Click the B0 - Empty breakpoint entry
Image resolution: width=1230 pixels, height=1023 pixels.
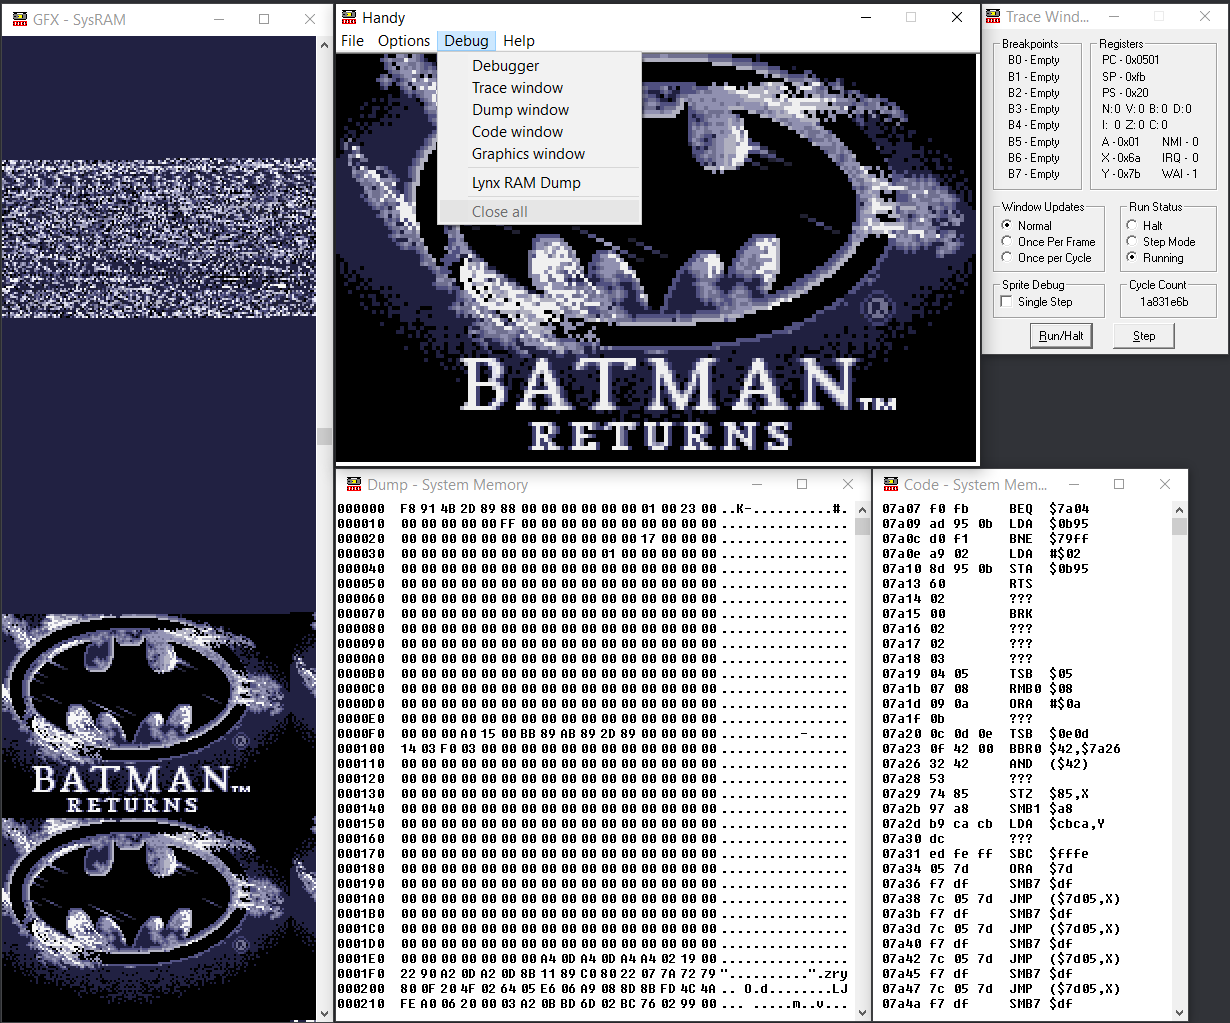(1033, 60)
